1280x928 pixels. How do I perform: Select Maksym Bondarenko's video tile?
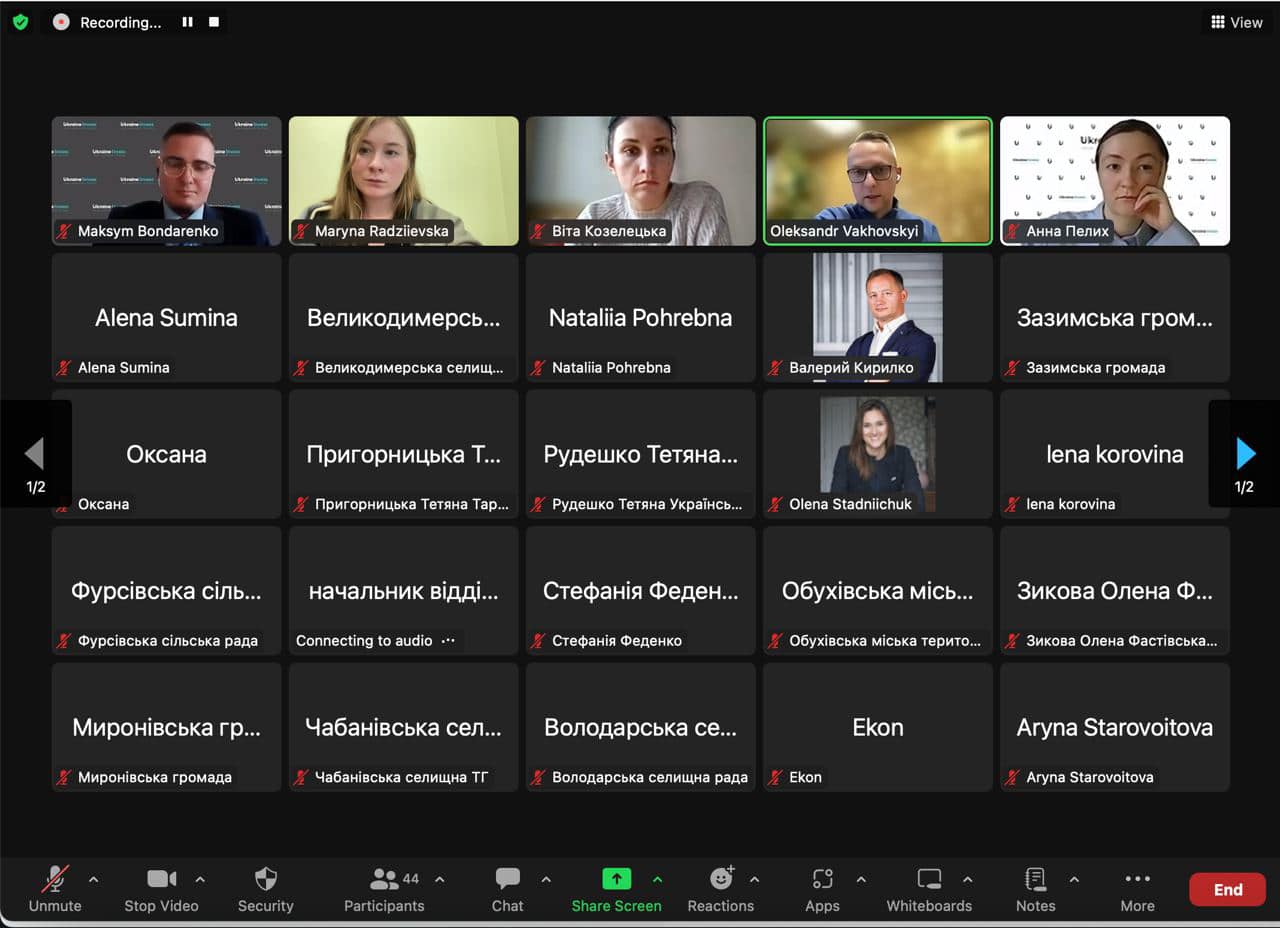167,181
